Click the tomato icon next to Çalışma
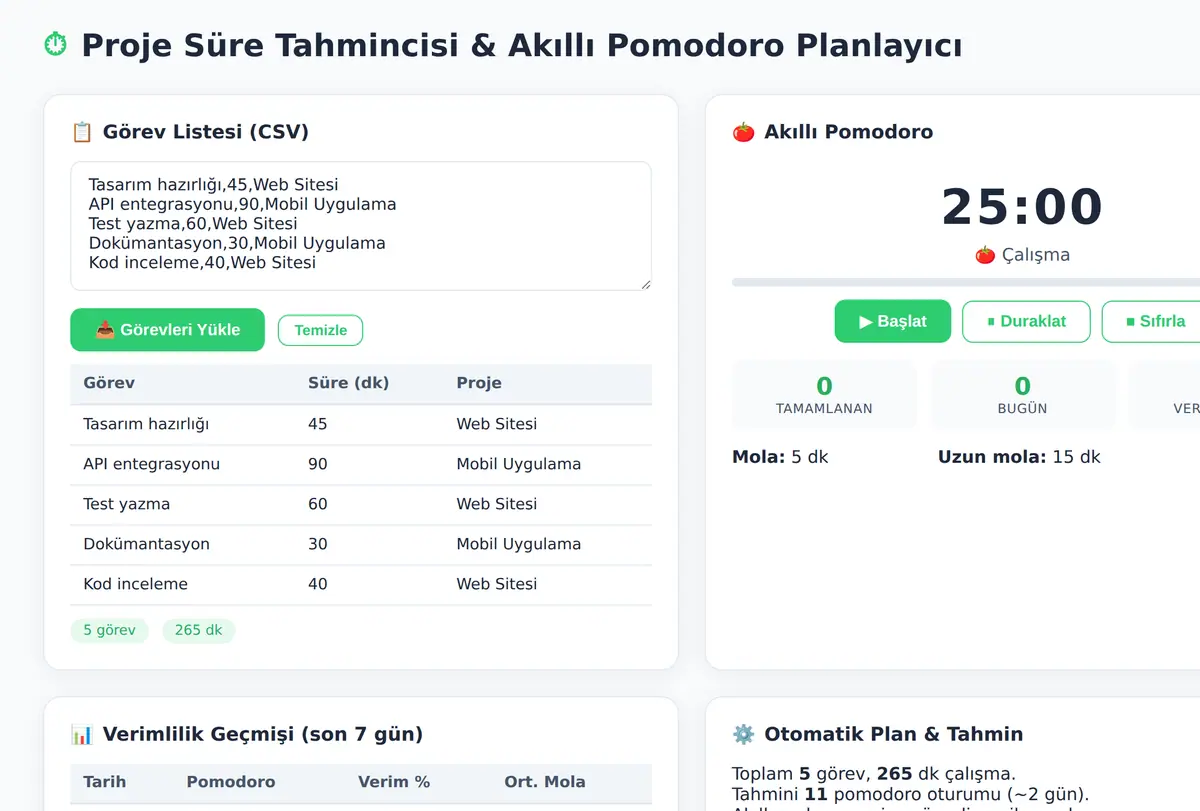The image size is (1200, 811). point(985,255)
